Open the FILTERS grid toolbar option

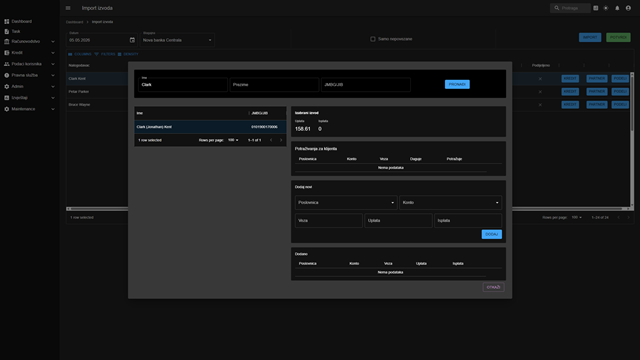[x=105, y=54]
